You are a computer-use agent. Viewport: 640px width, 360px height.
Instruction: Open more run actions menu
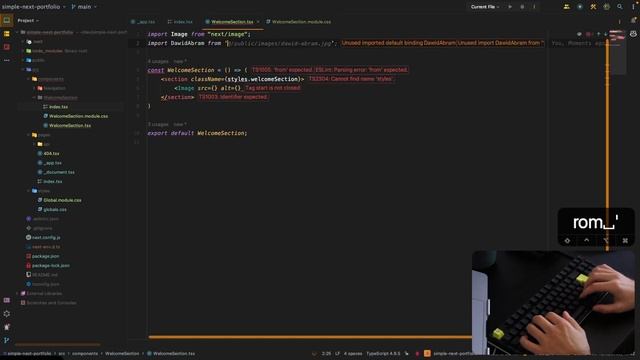(x=534, y=7)
